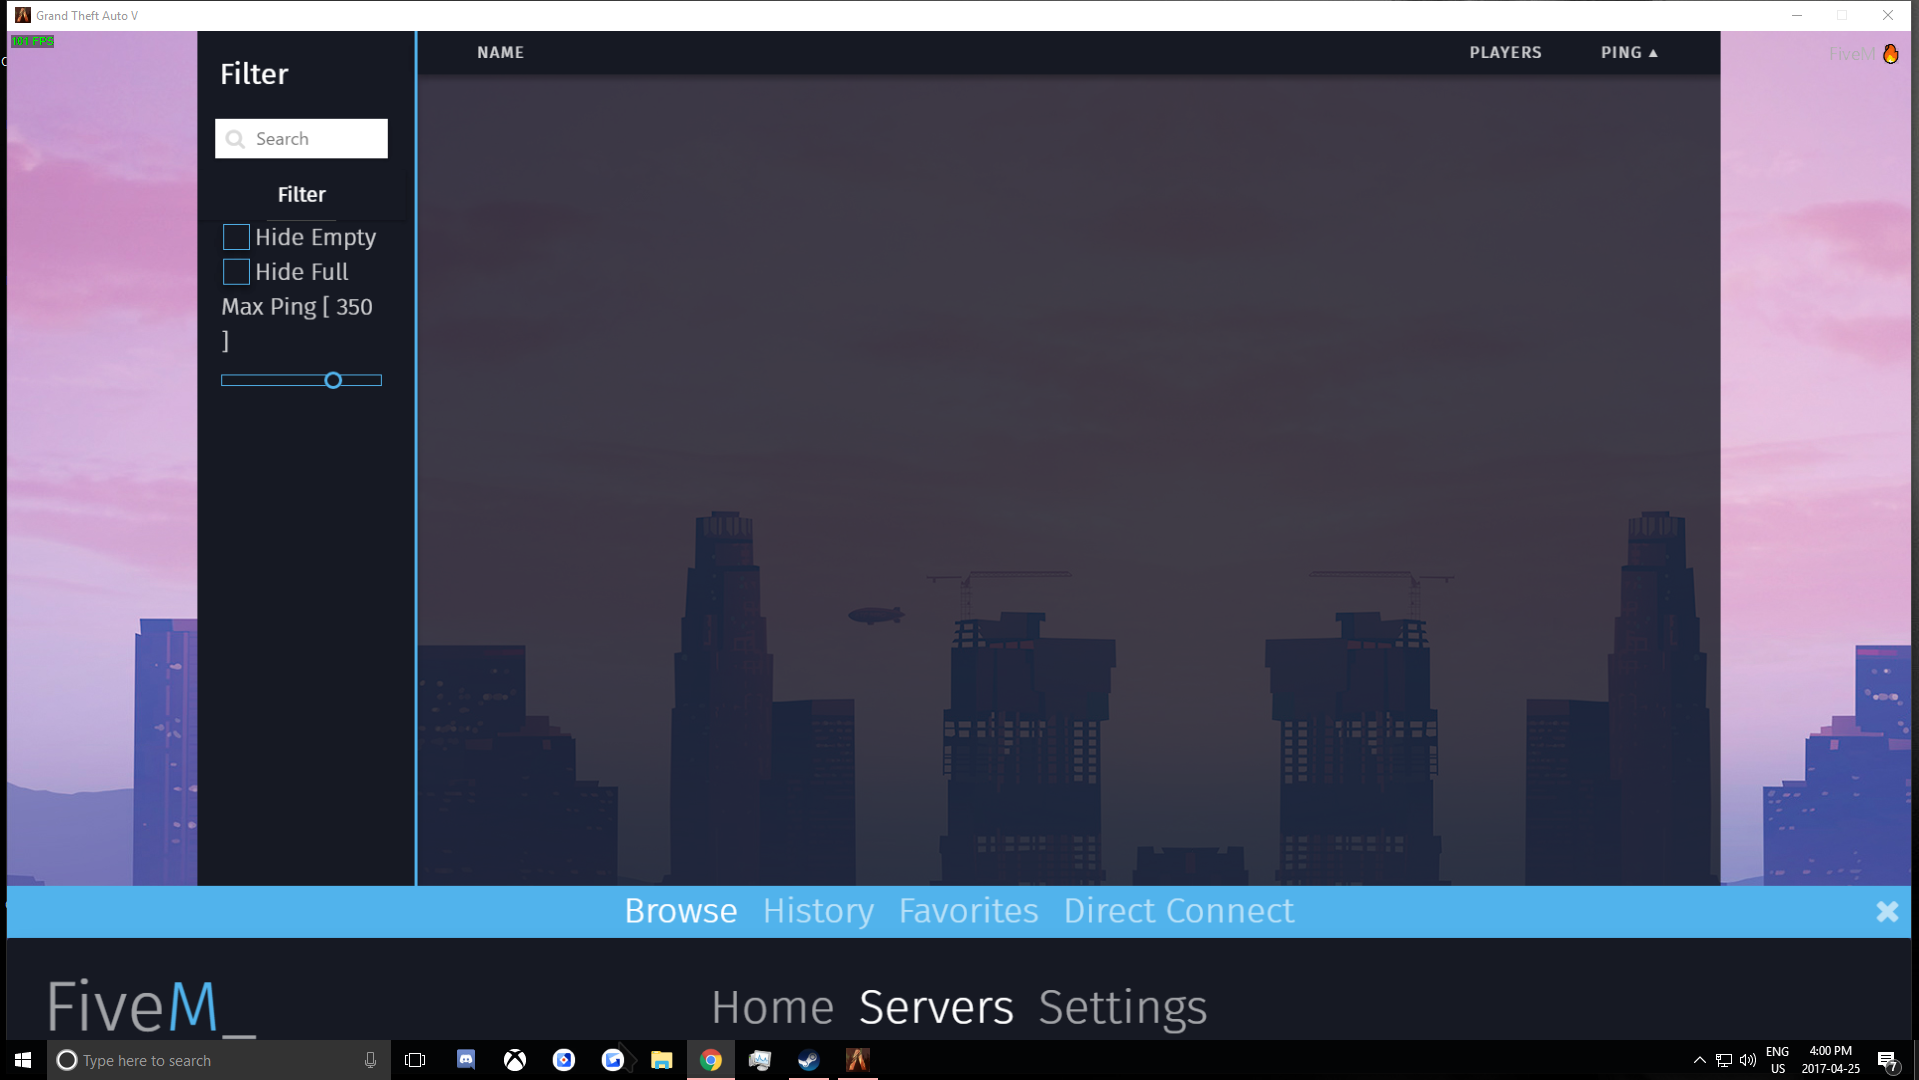
Task: Open the clock and date flyout
Action: coord(1830,1060)
